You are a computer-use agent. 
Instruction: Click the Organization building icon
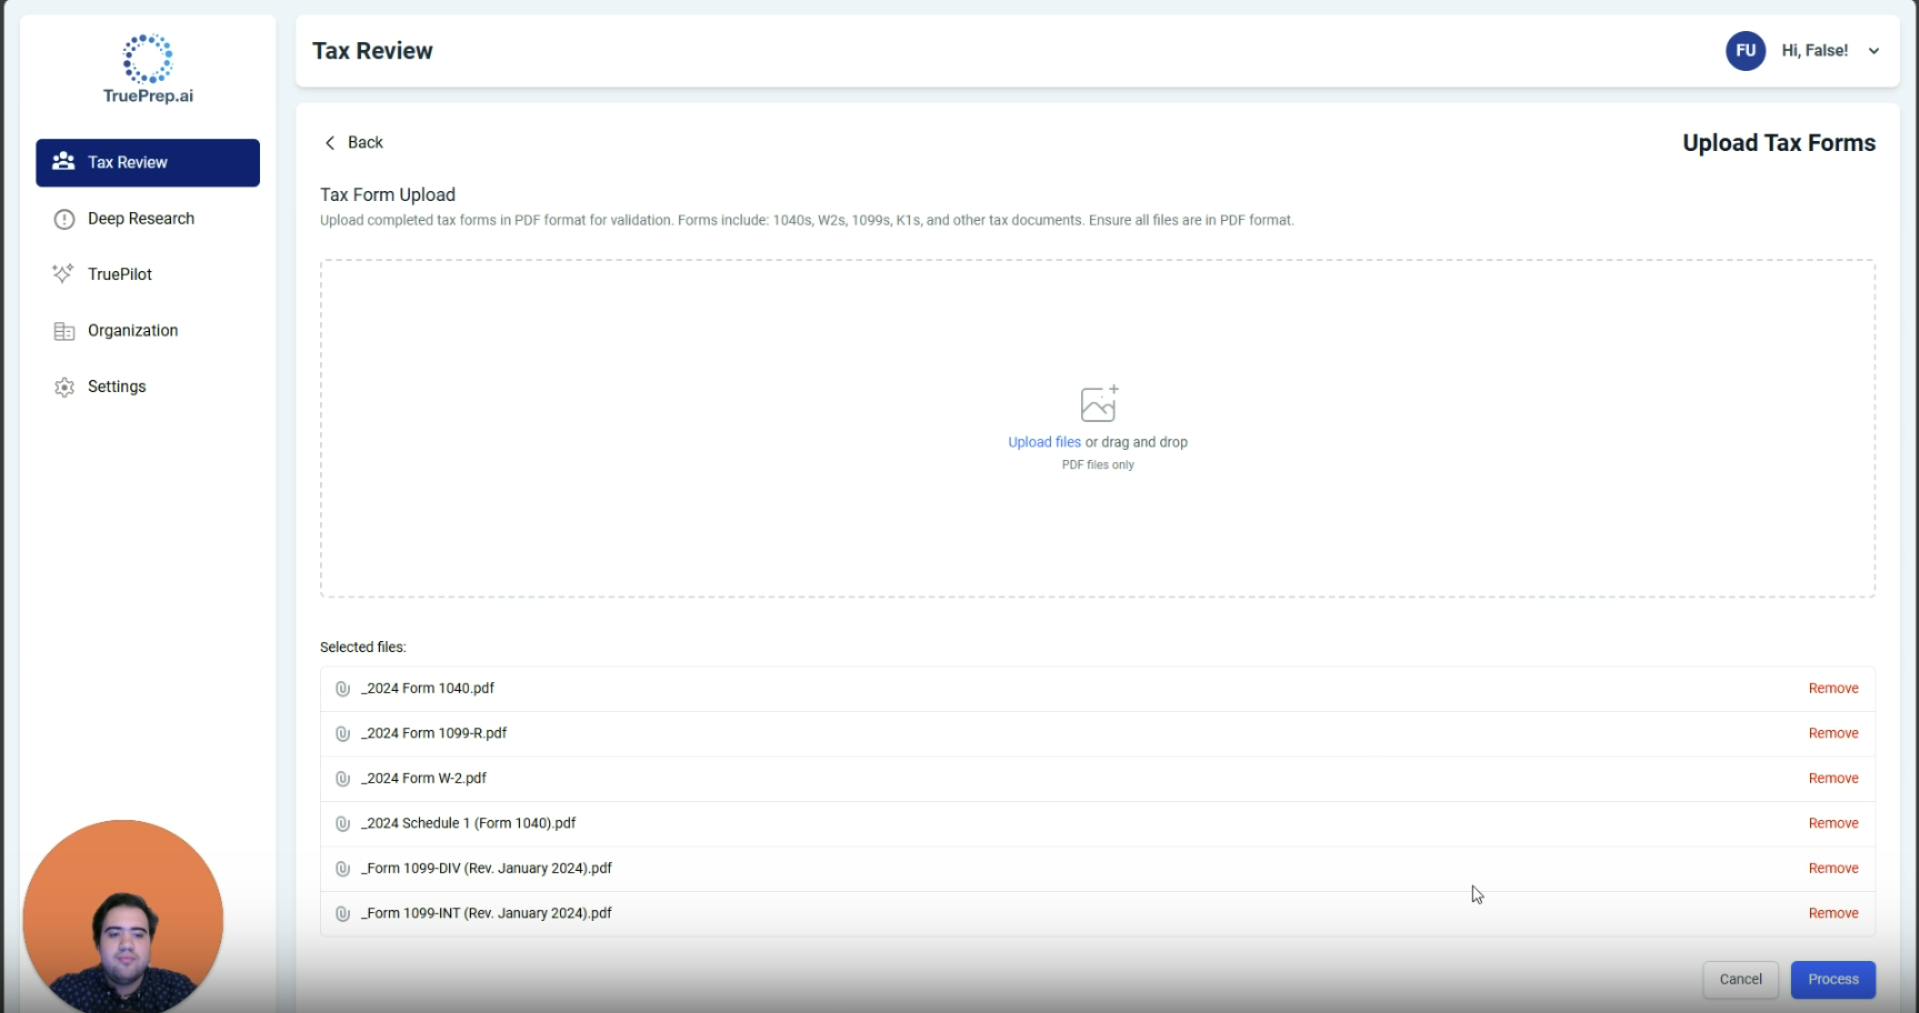(64, 331)
